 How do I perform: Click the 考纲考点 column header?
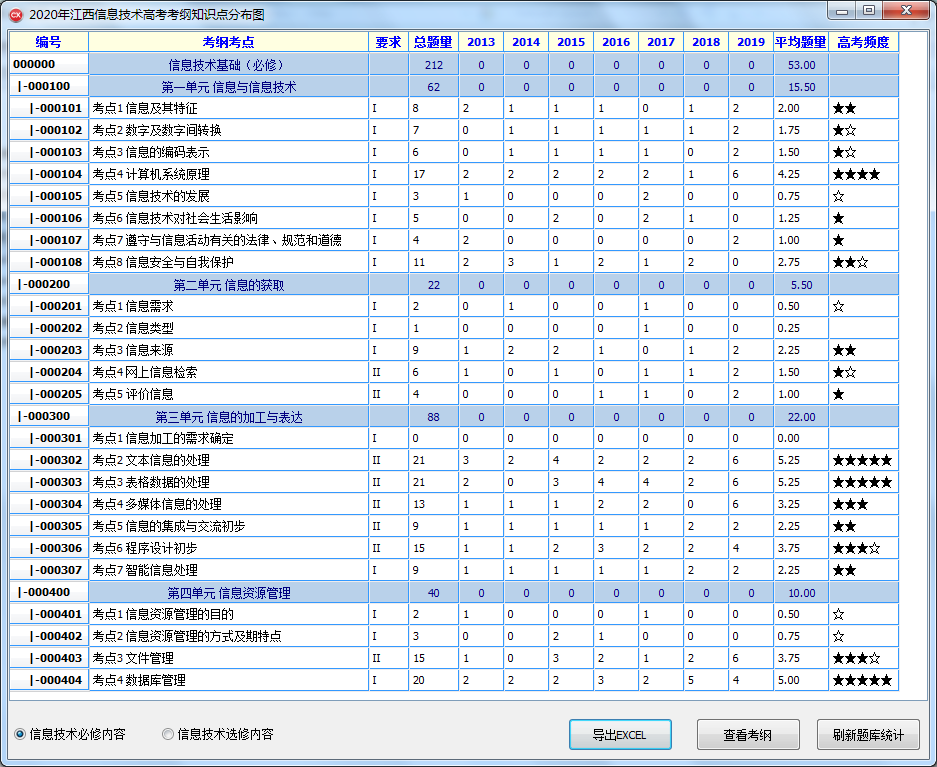[228, 42]
